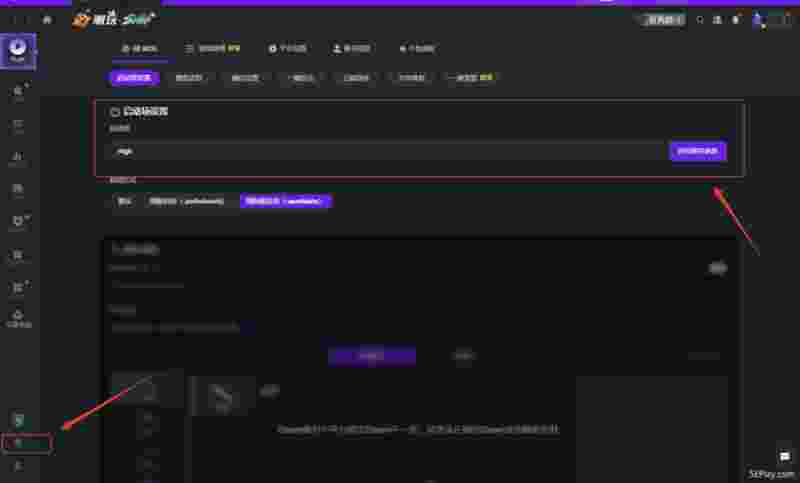Open the chat bubble icon at bottom right
The image size is (800, 483).
point(784,457)
